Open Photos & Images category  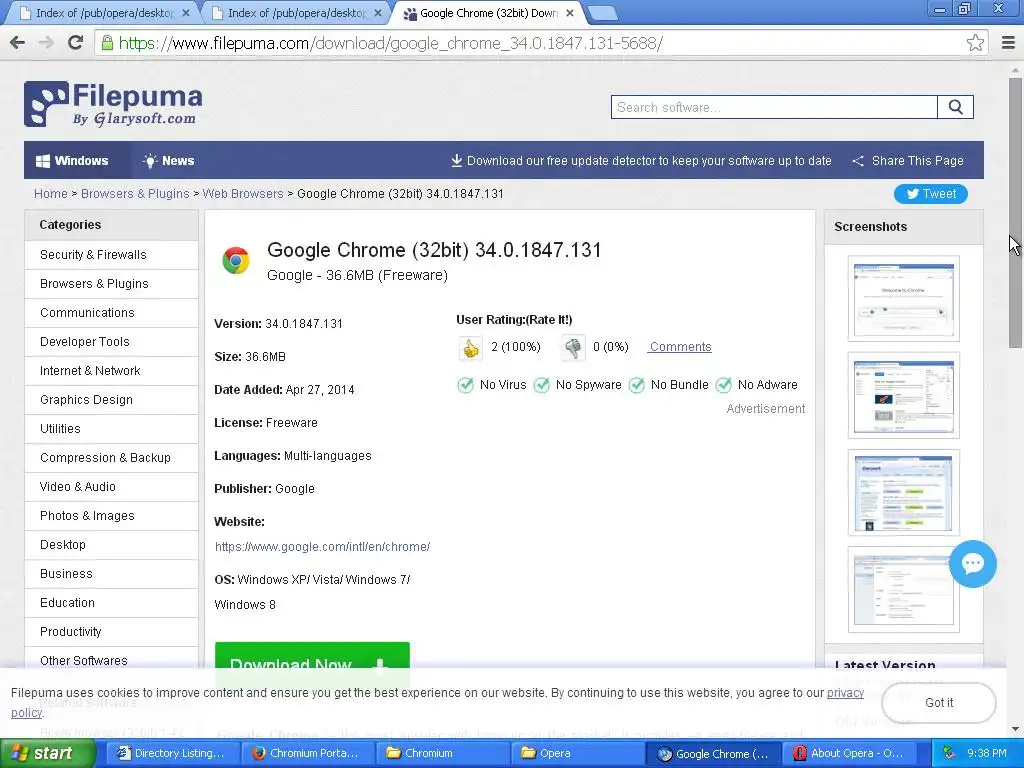[x=111, y=515]
